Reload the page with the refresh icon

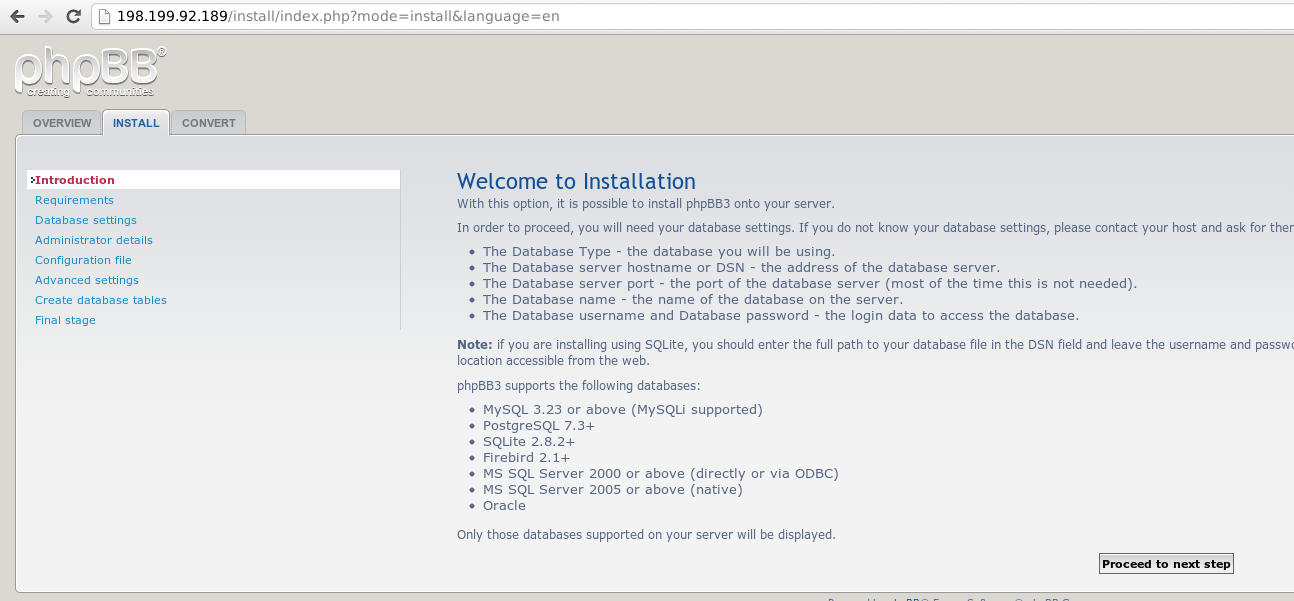click(73, 16)
